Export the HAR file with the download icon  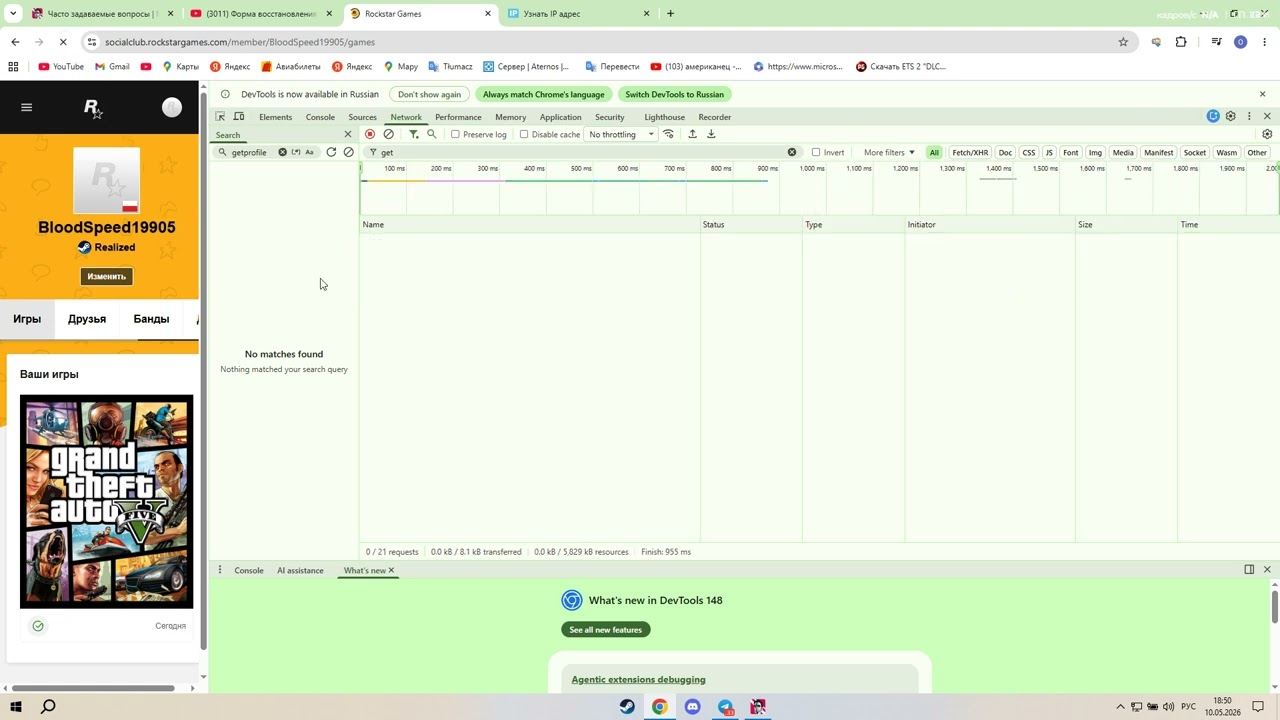pyautogui.click(x=711, y=134)
